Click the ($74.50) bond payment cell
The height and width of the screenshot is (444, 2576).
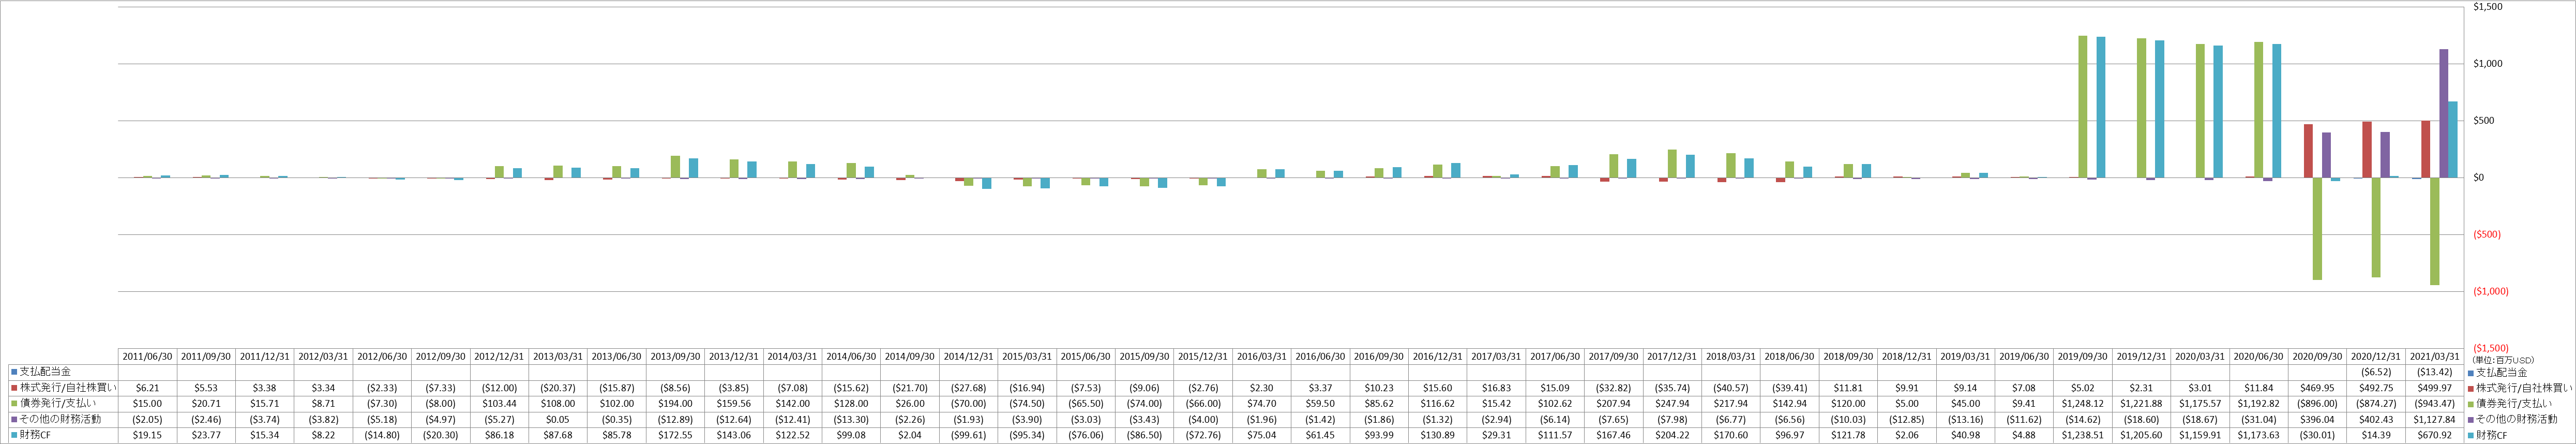[x=1028, y=404]
